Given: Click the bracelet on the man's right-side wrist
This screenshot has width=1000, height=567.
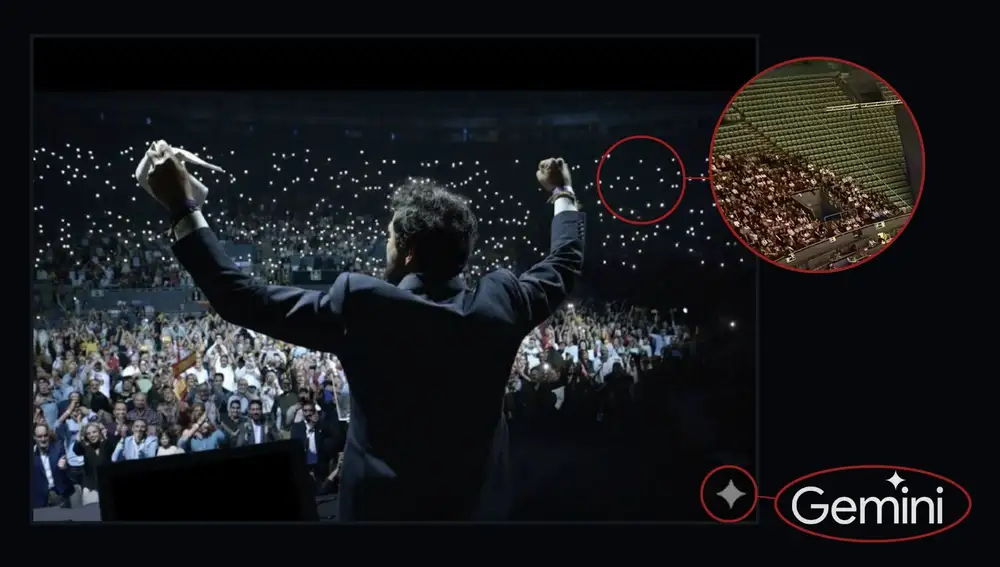Looking at the screenshot, I should click(563, 193).
